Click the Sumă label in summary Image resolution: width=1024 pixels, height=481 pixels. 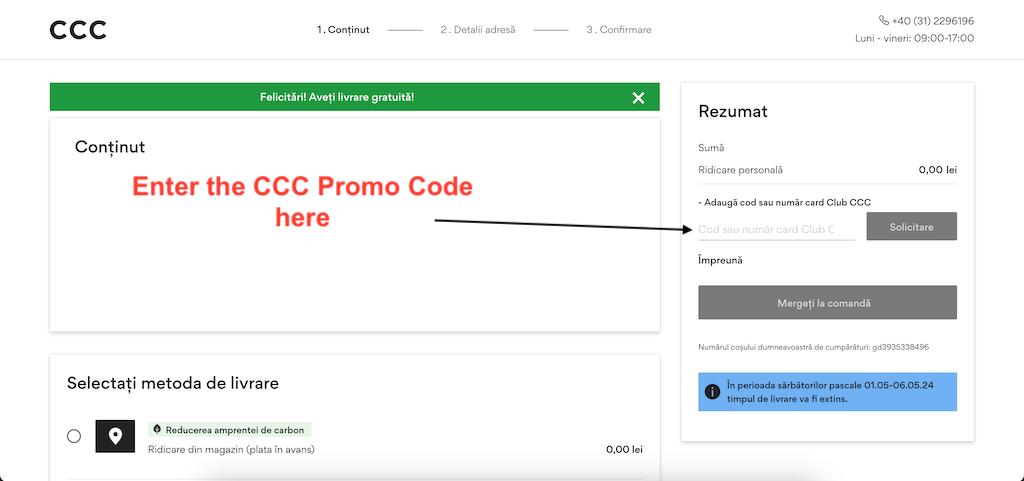click(711, 148)
